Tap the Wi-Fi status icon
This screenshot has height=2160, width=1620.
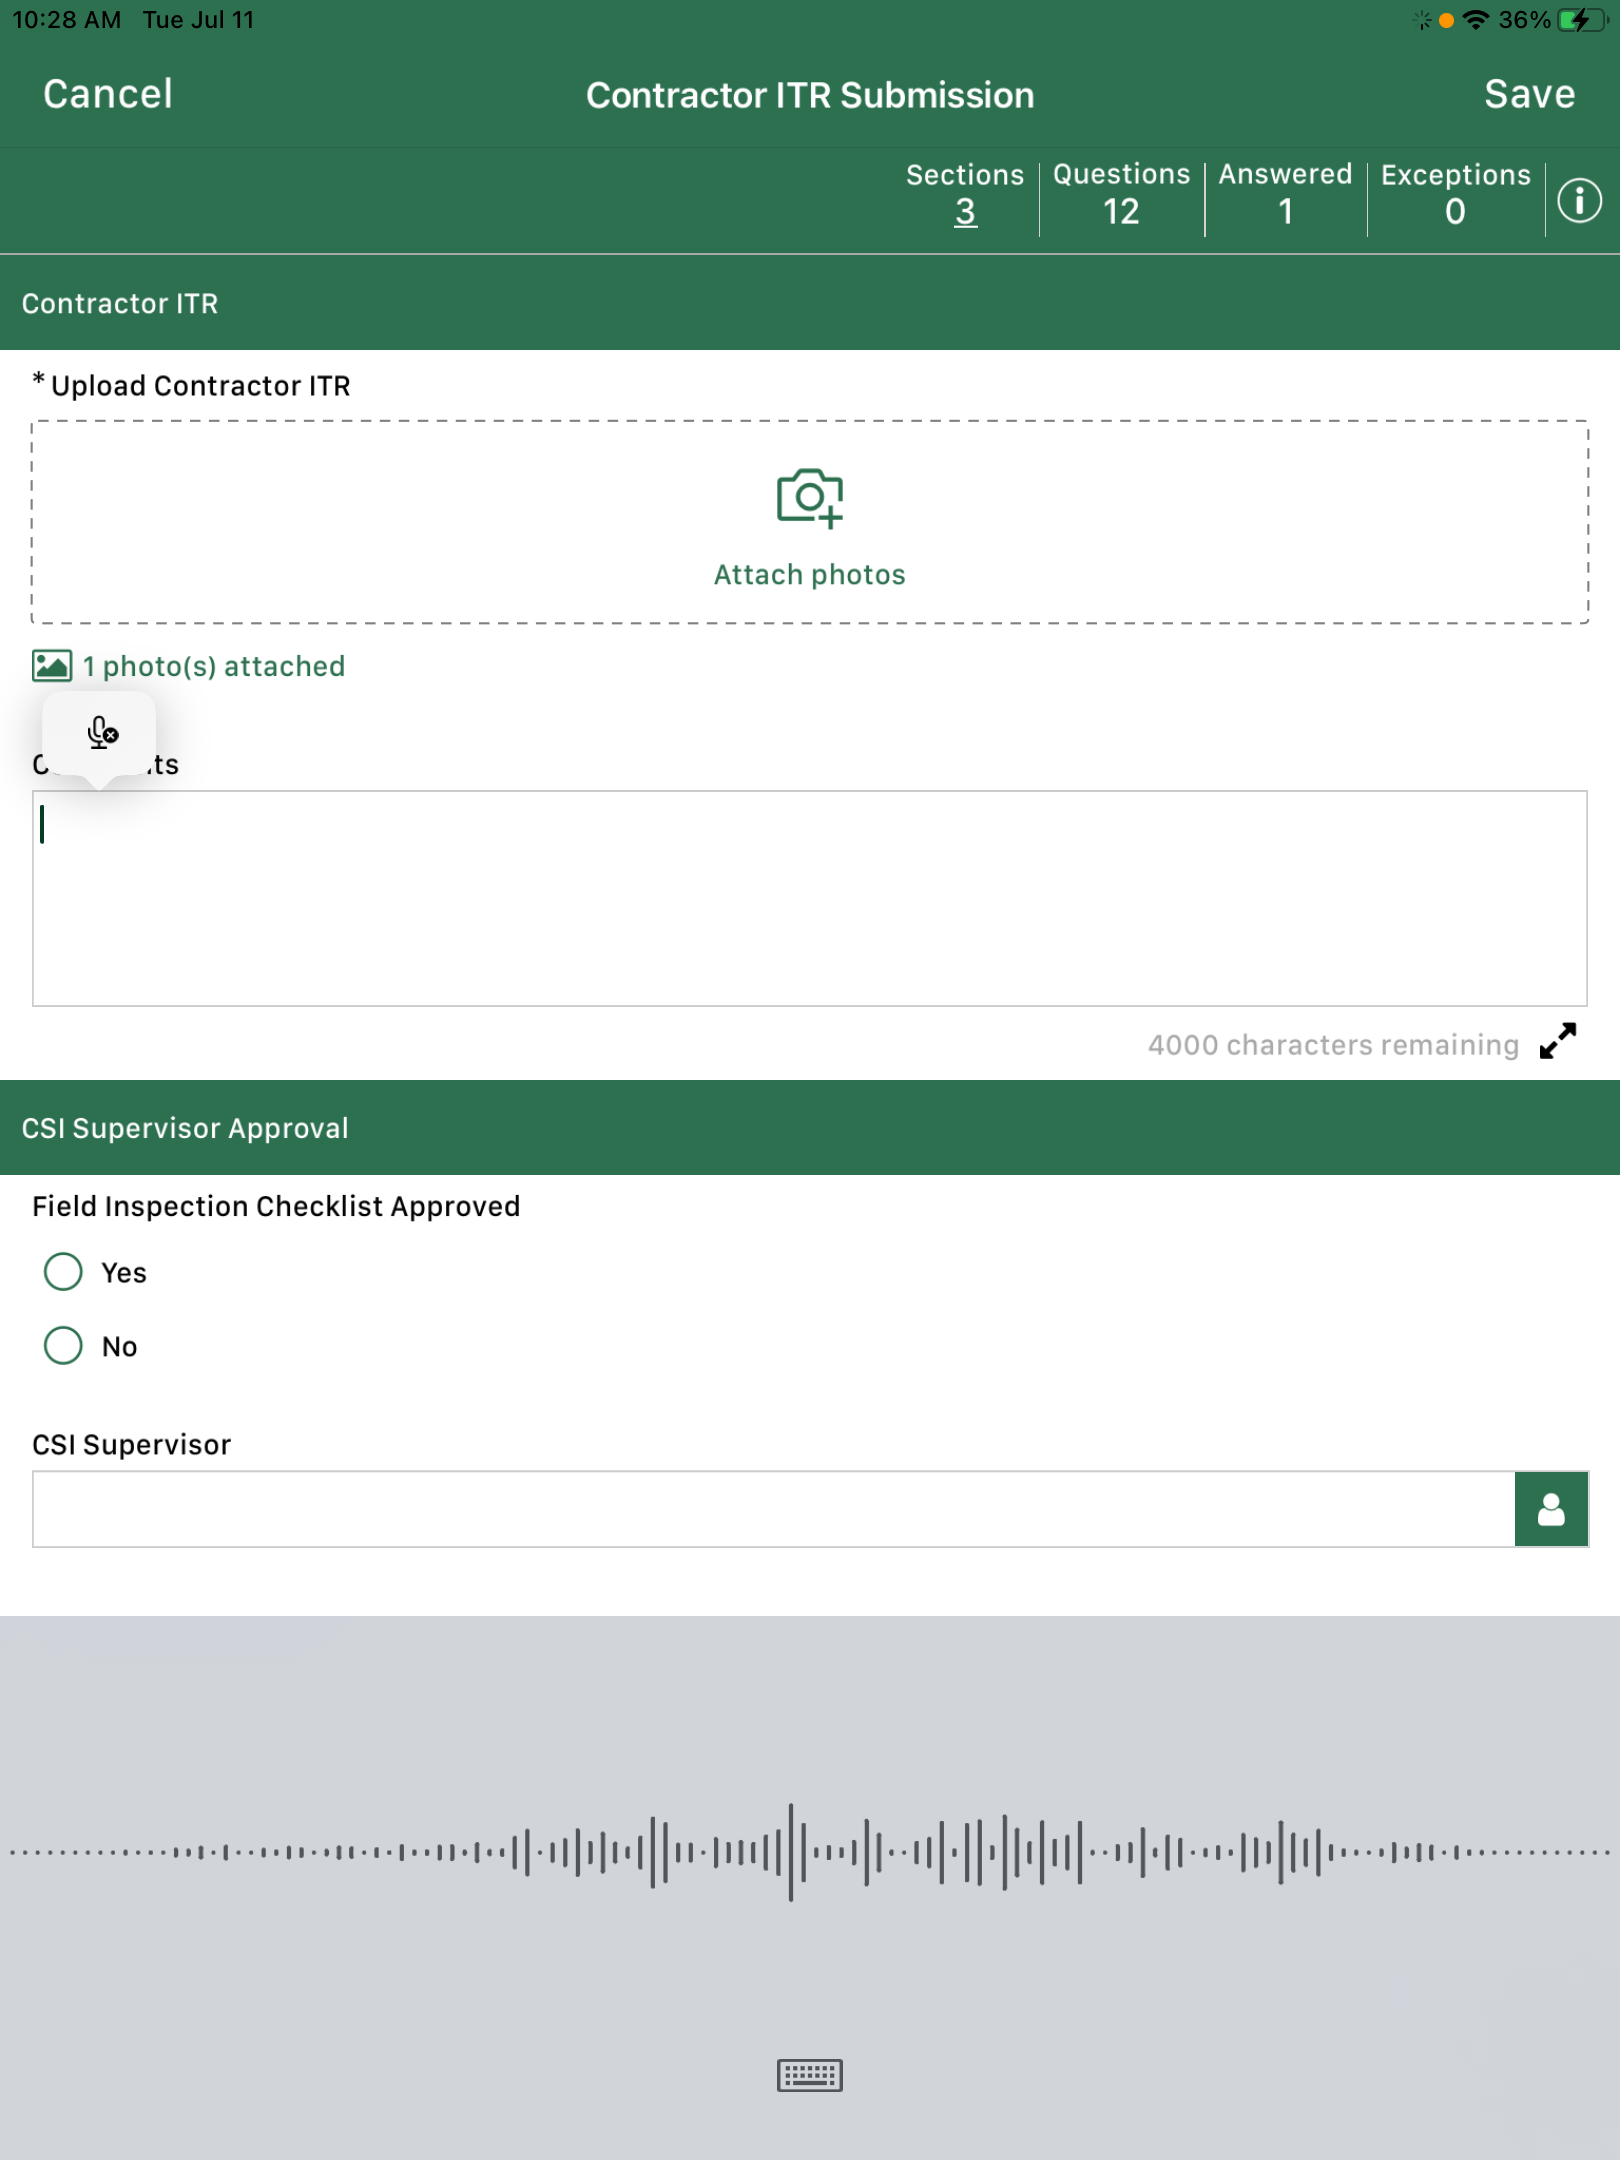click(x=1475, y=20)
